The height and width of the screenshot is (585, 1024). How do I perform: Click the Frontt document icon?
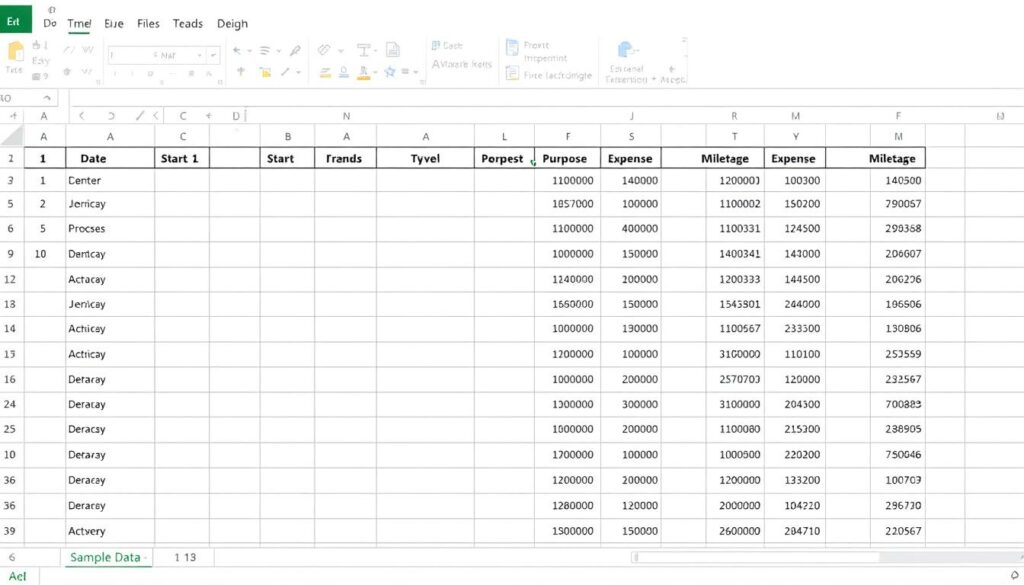click(x=512, y=47)
